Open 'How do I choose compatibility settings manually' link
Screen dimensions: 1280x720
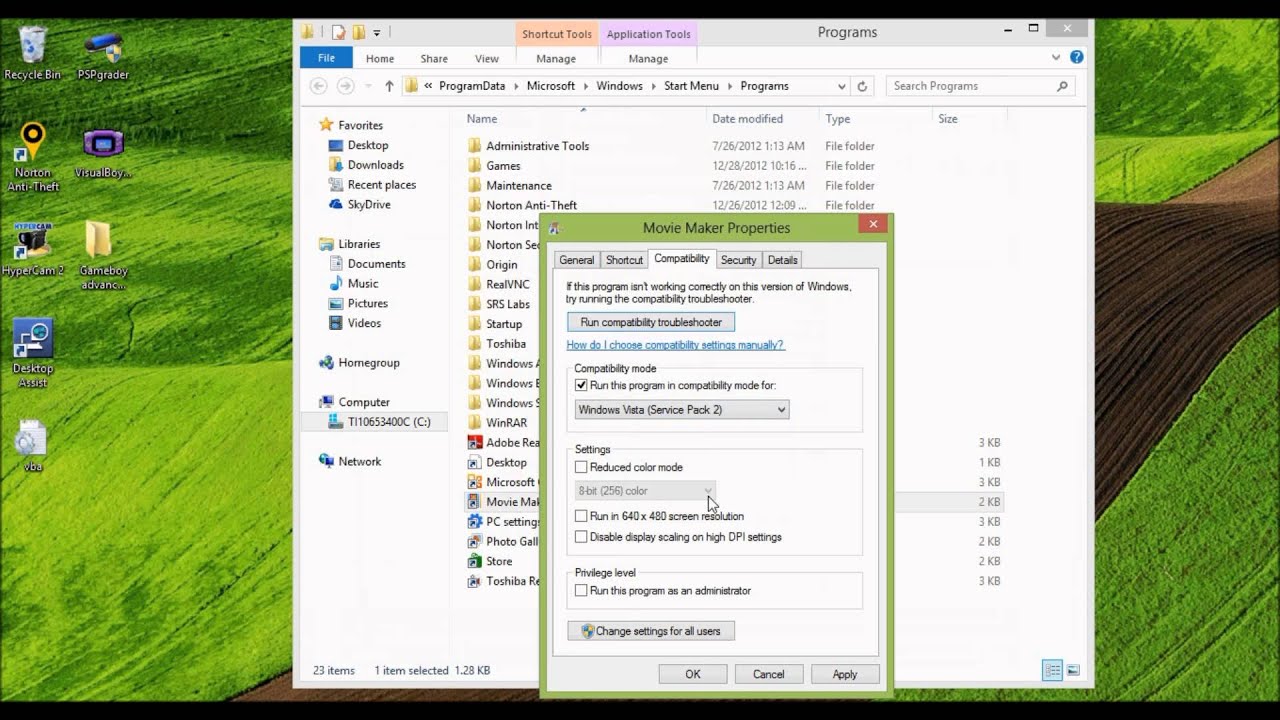click(x=675, y=345)
